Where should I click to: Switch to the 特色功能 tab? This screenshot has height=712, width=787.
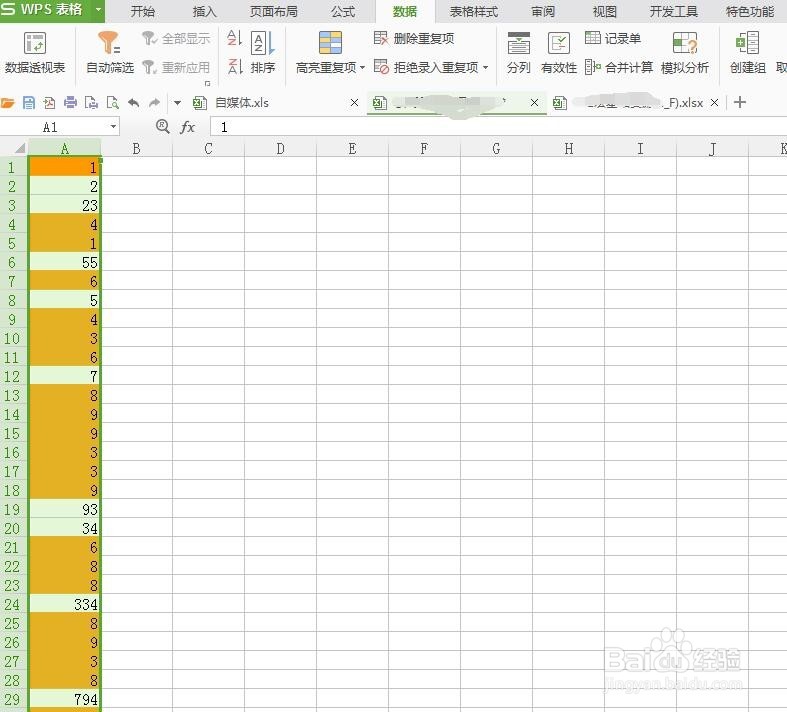click(750, 11)
